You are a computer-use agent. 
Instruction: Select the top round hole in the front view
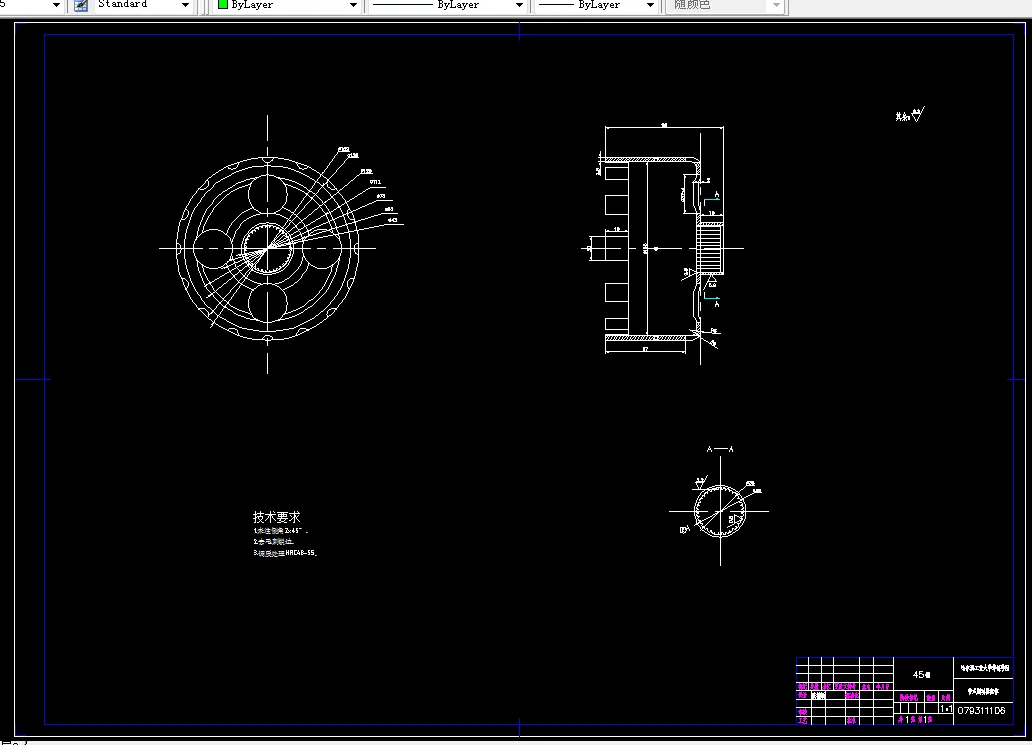point(268,195)
